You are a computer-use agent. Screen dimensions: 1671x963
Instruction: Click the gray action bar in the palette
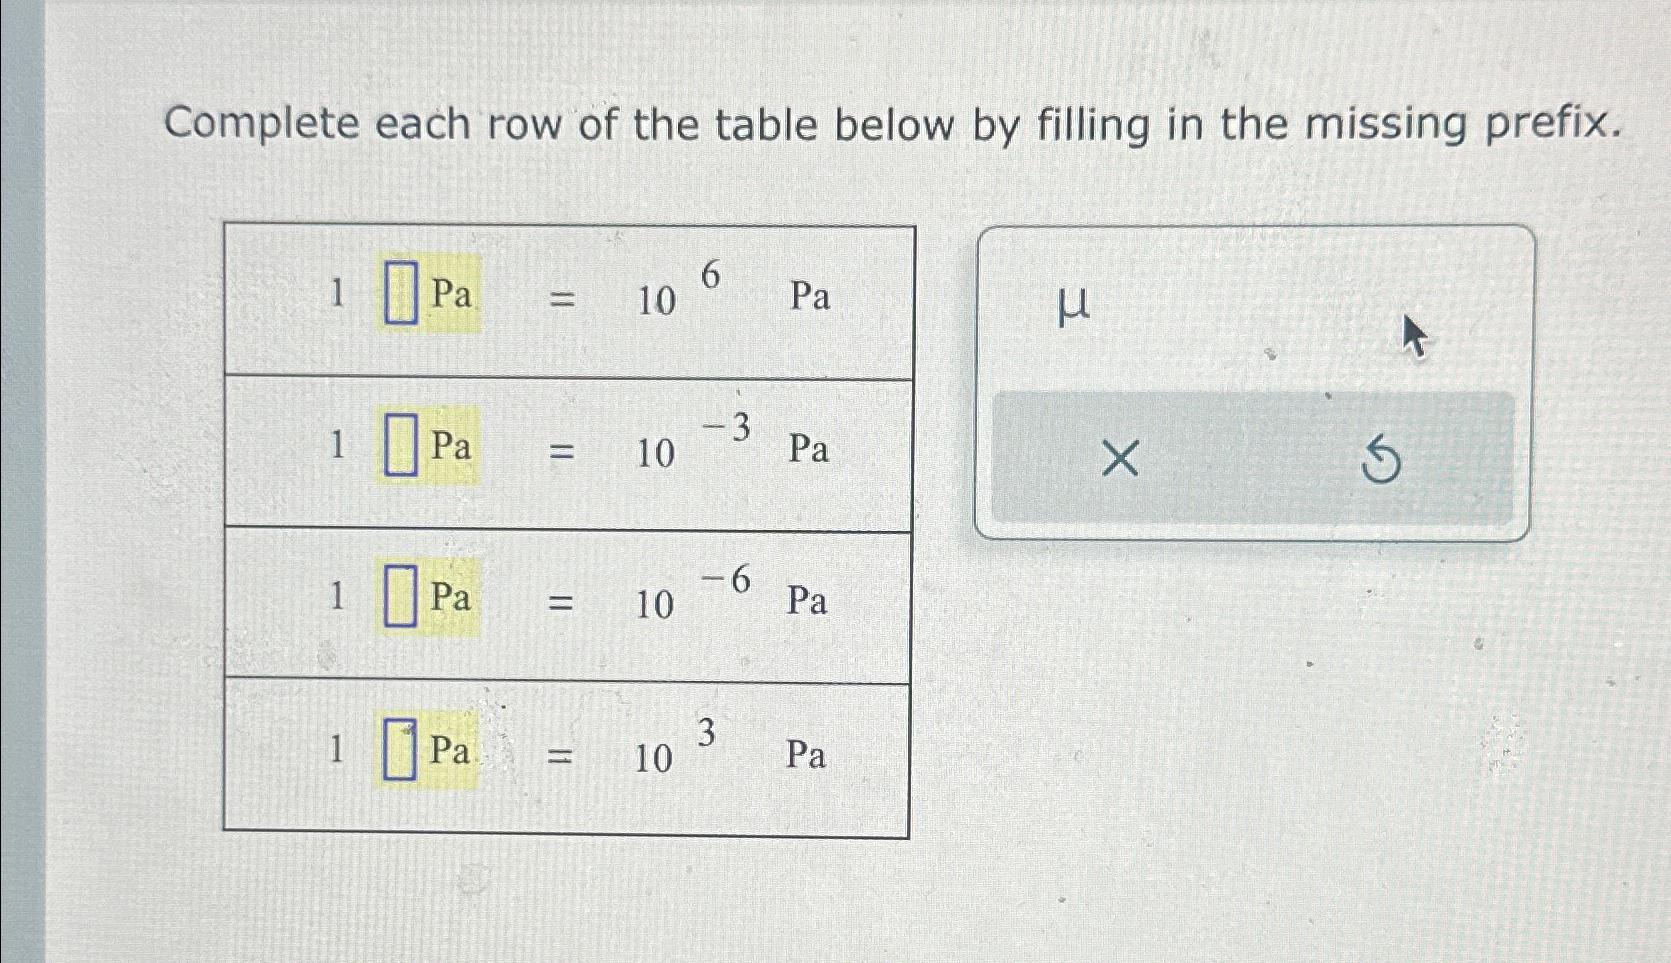tap(1255, 459)
